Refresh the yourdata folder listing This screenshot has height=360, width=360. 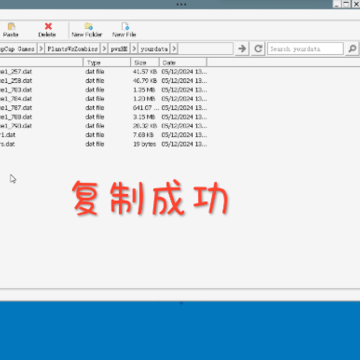click(x=258, y=49)
